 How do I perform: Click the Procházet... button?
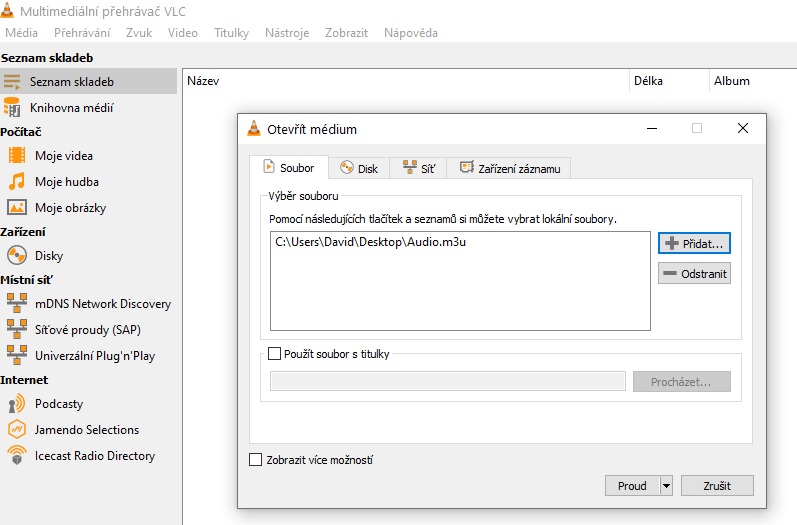point(682,382)
